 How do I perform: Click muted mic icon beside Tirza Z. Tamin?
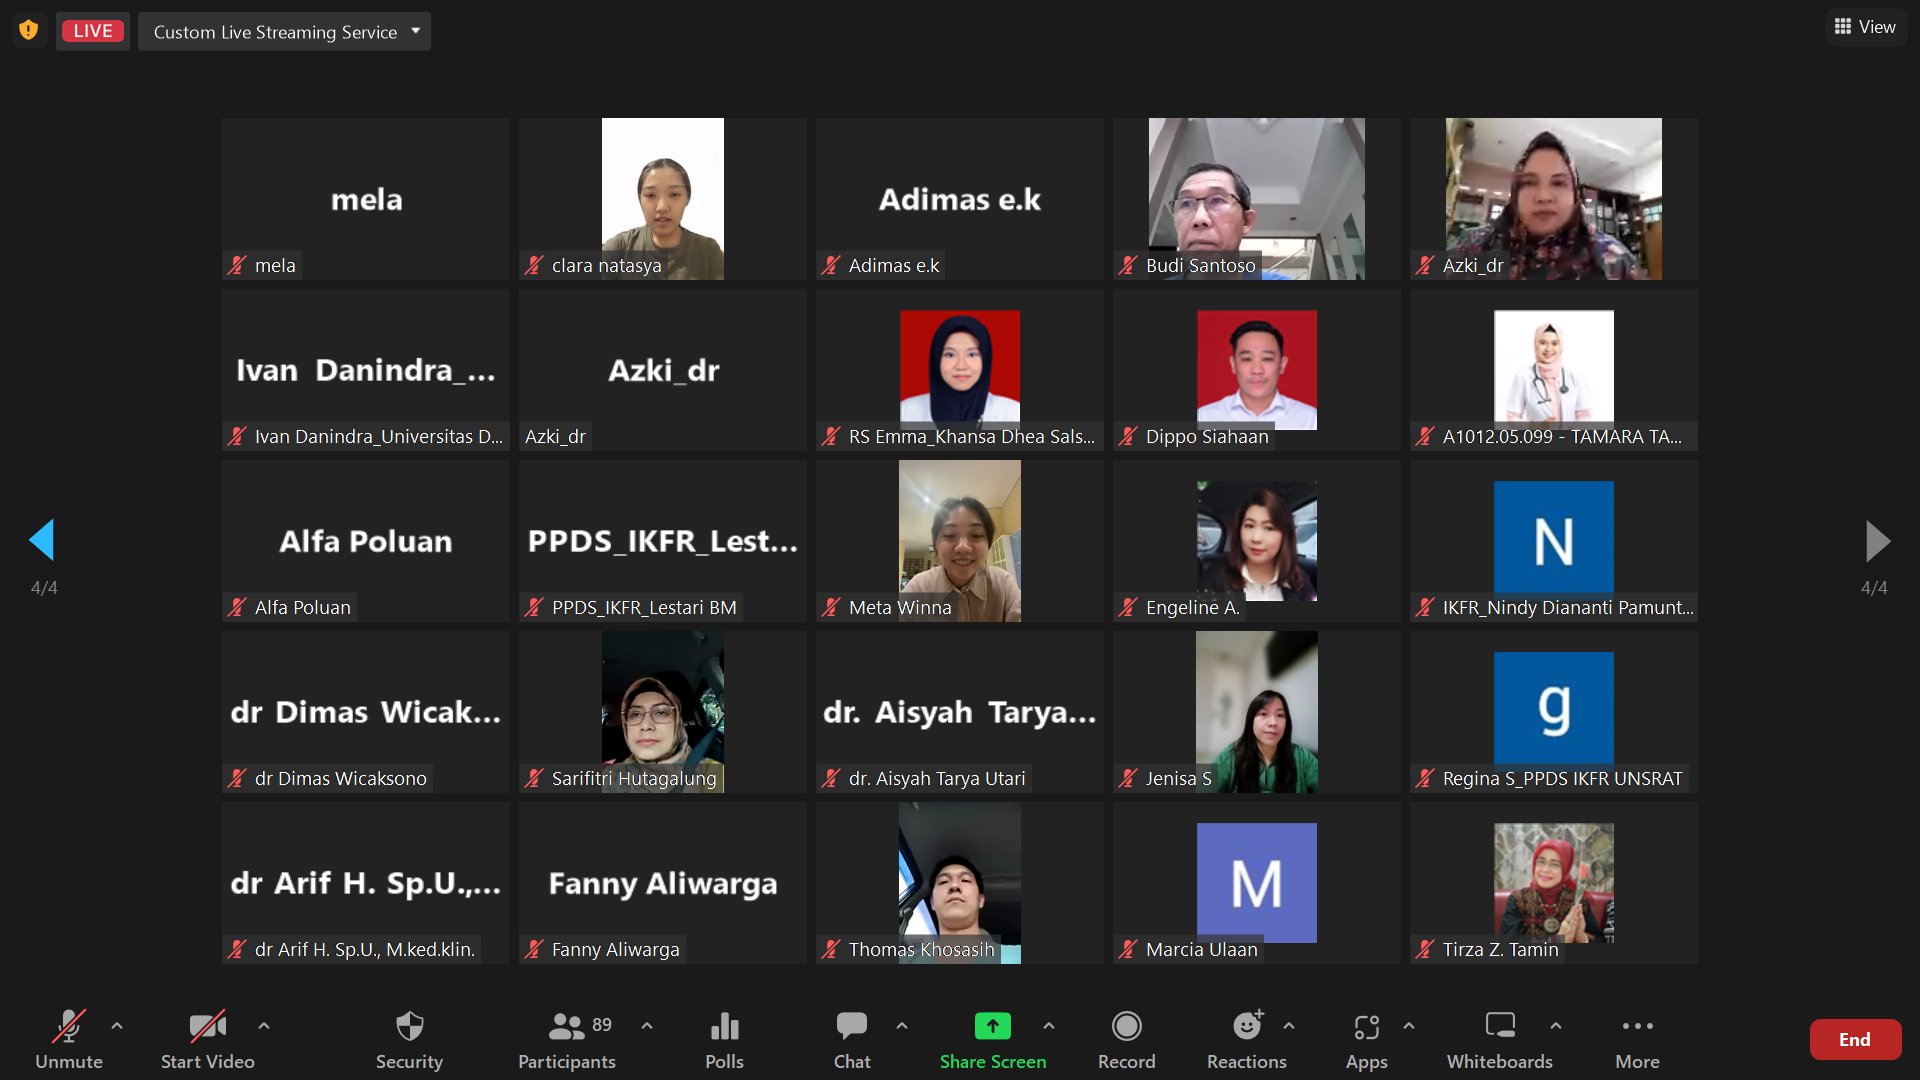[x=1425, y=950]
